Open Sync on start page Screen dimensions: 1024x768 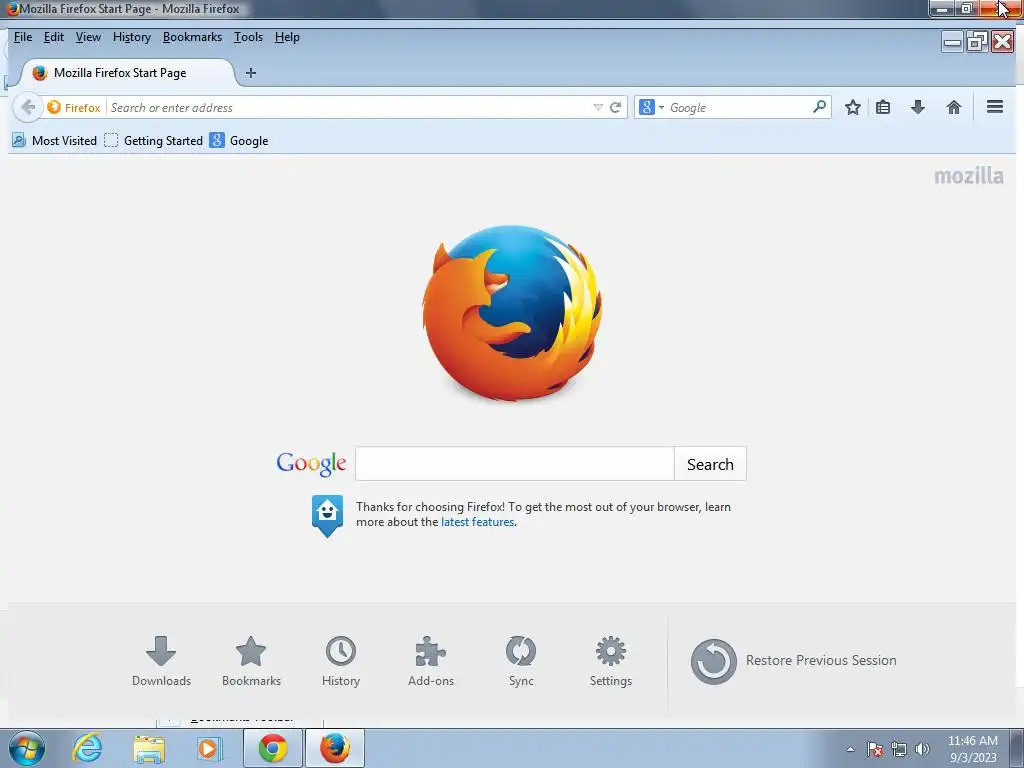click(521, 661)
